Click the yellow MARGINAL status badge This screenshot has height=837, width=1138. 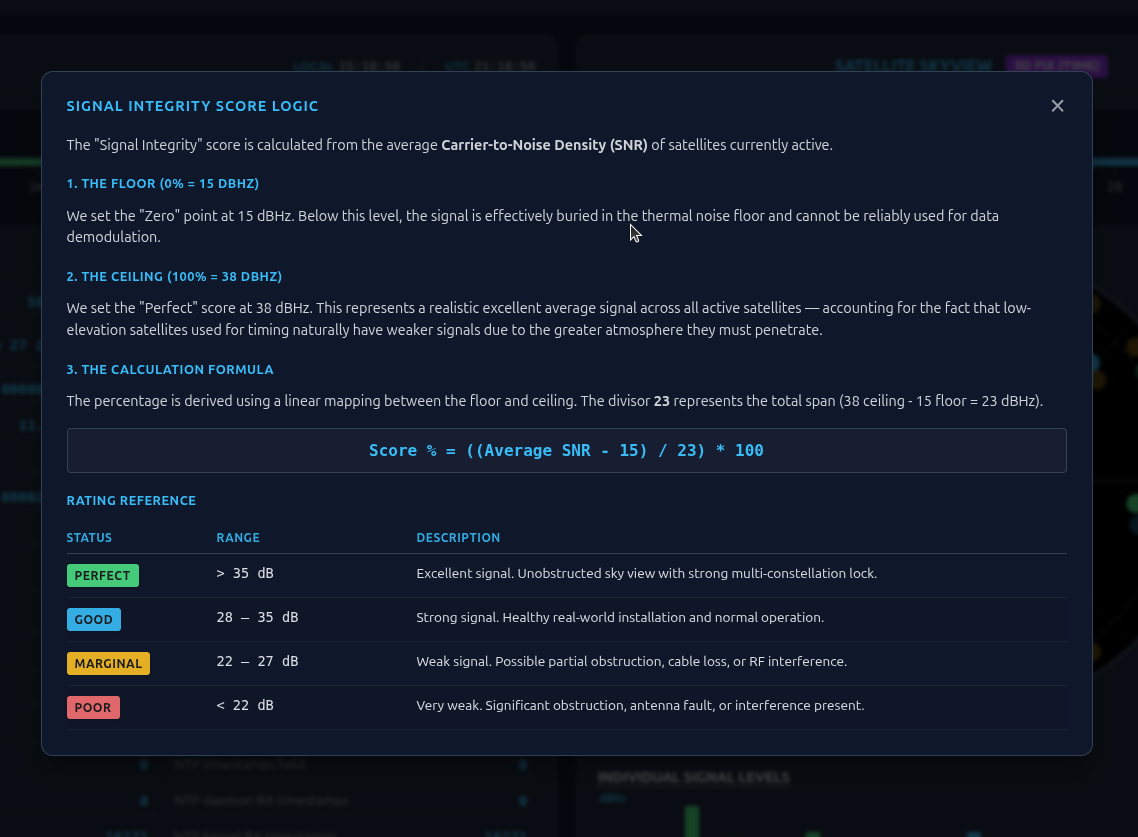(108, 663)
